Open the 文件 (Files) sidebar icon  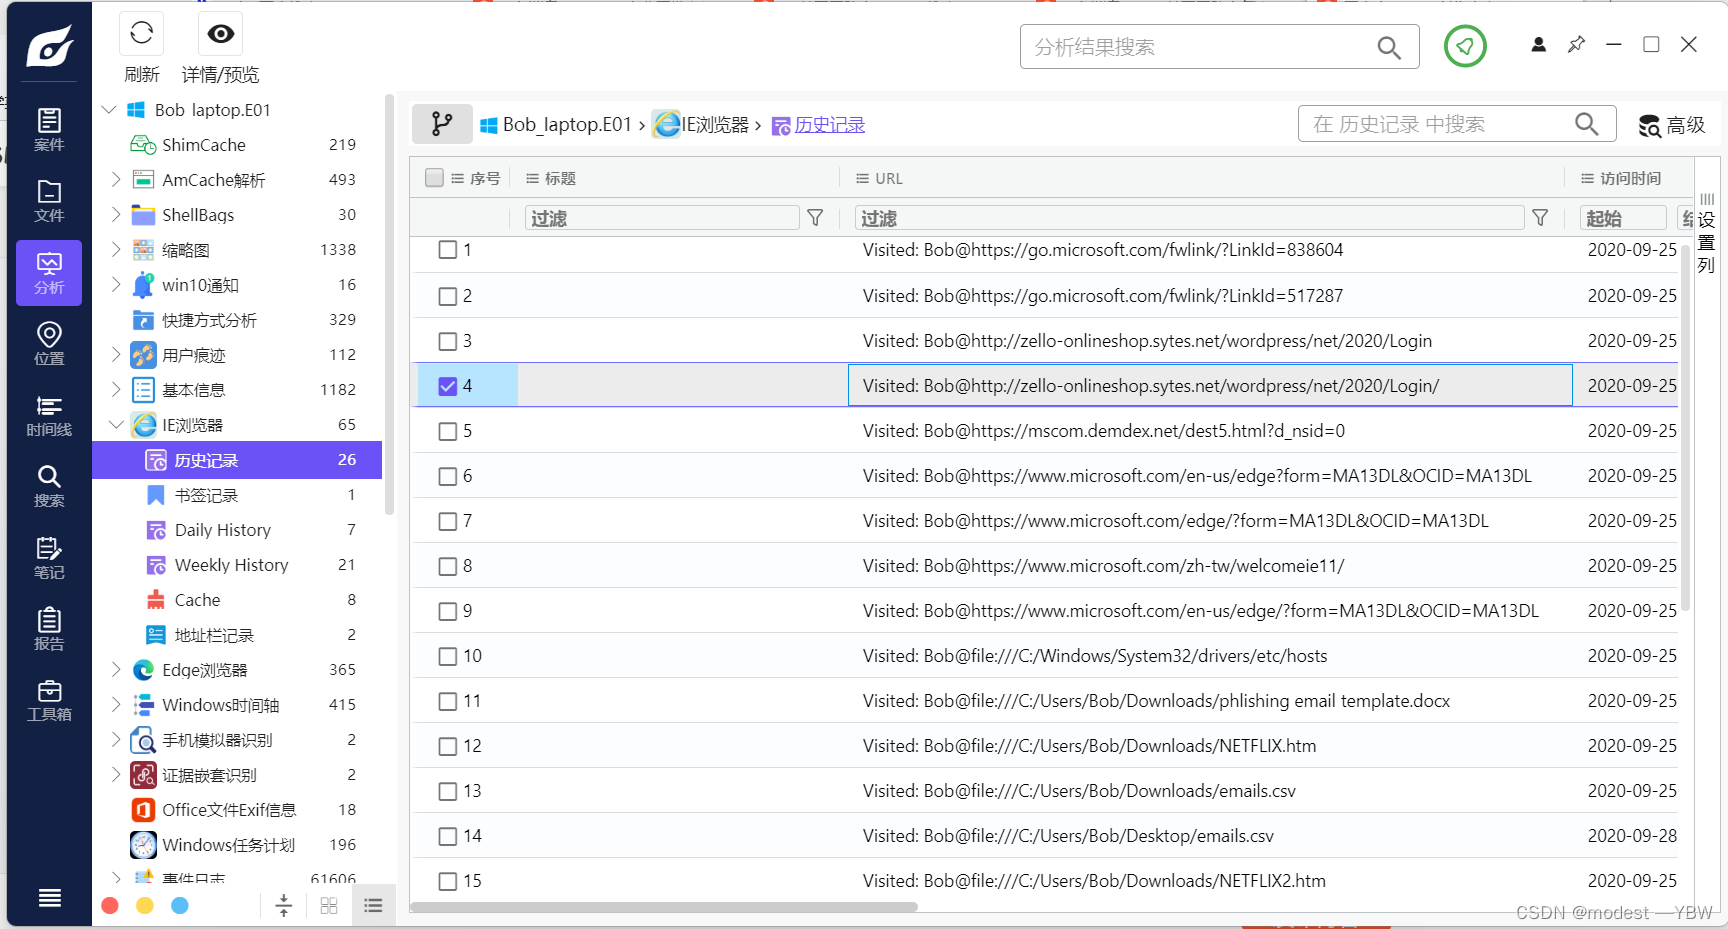[49, 200]
